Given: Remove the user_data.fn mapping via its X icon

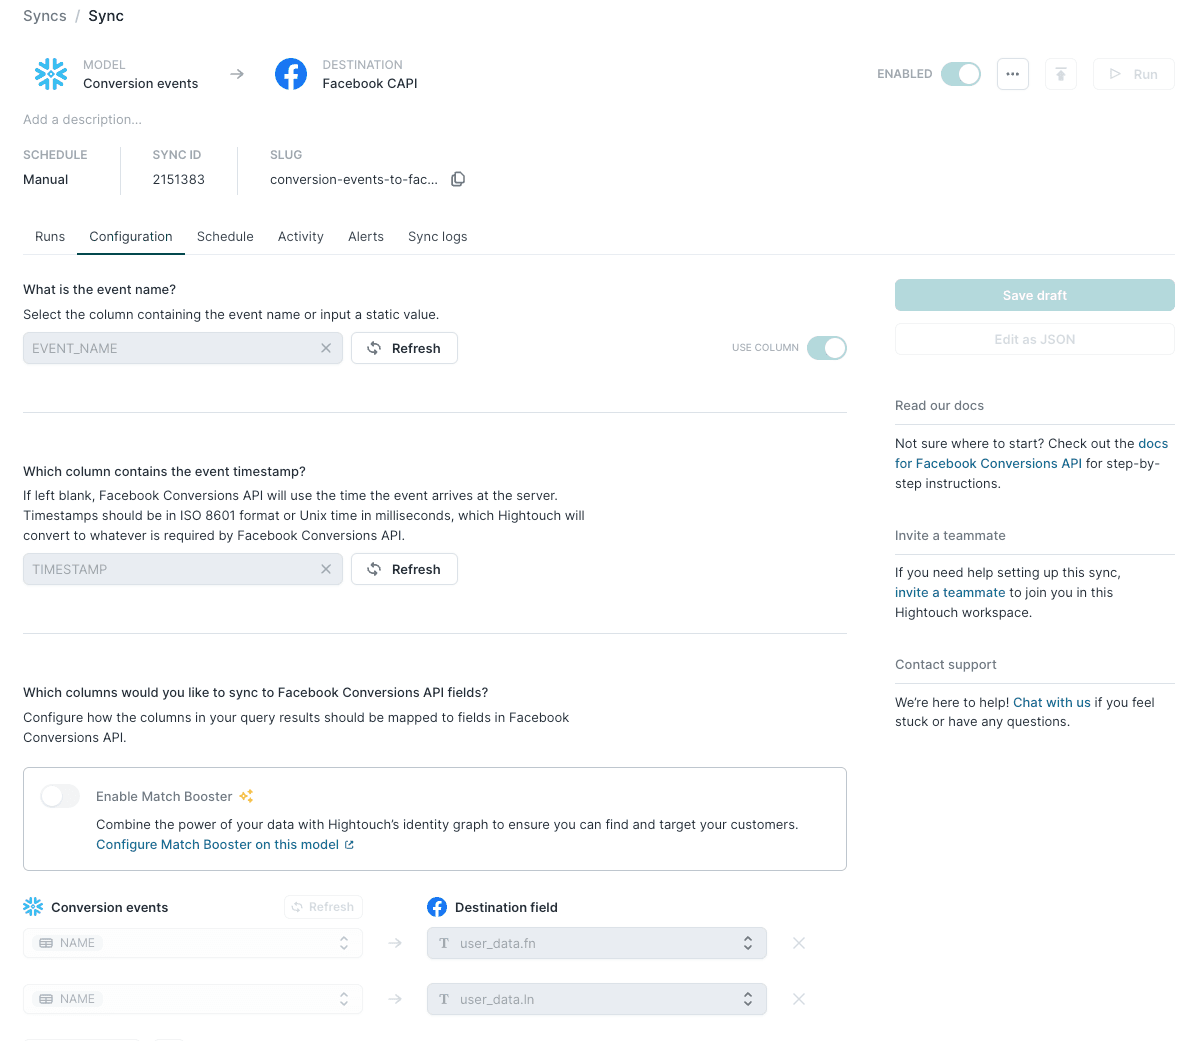Looking at the screenshot, I should click(798, 942).
